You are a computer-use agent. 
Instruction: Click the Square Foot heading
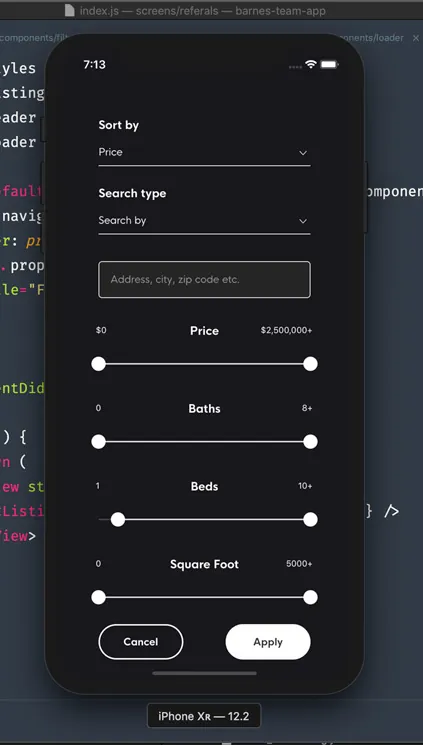click(x=204, y=564)
